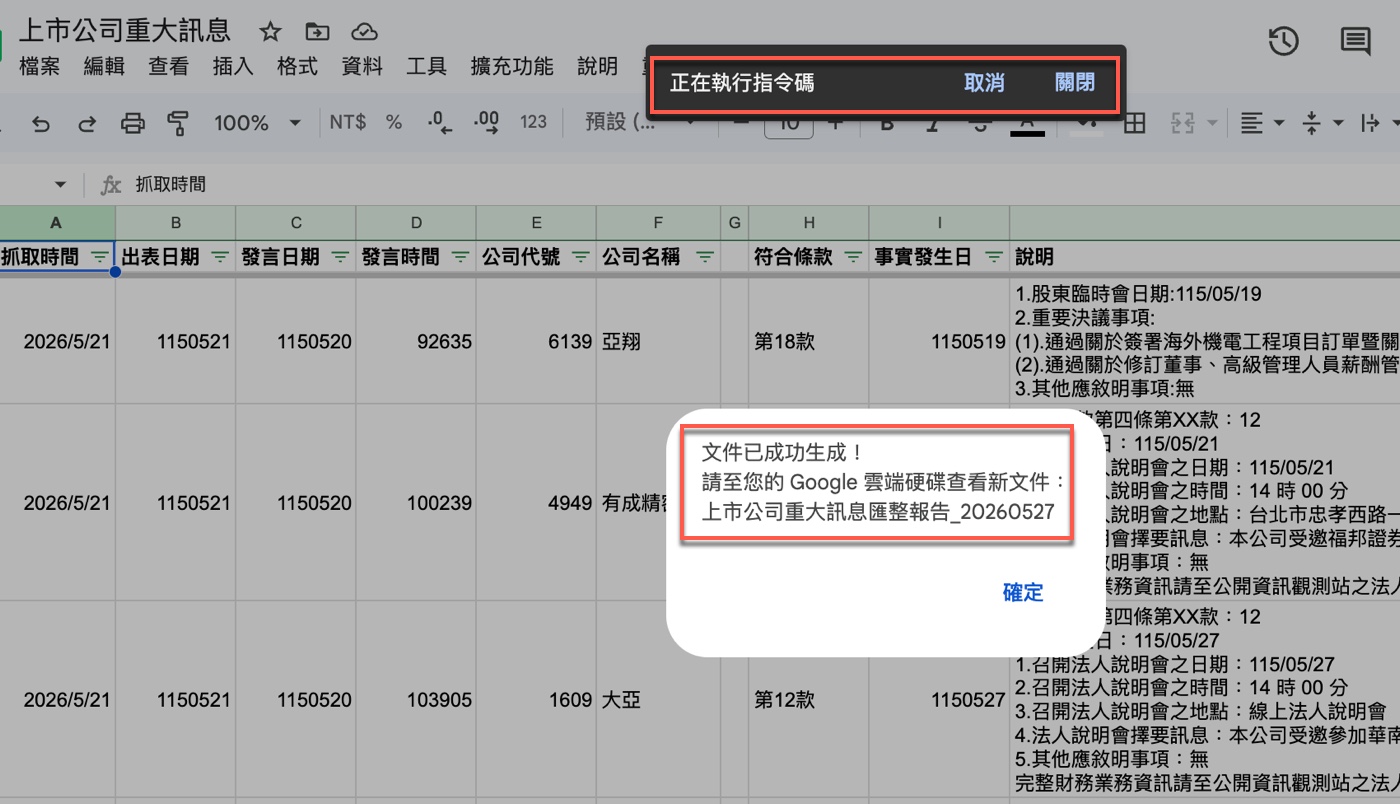
Task: Select the 說明 header cell
Action: 1205,258
